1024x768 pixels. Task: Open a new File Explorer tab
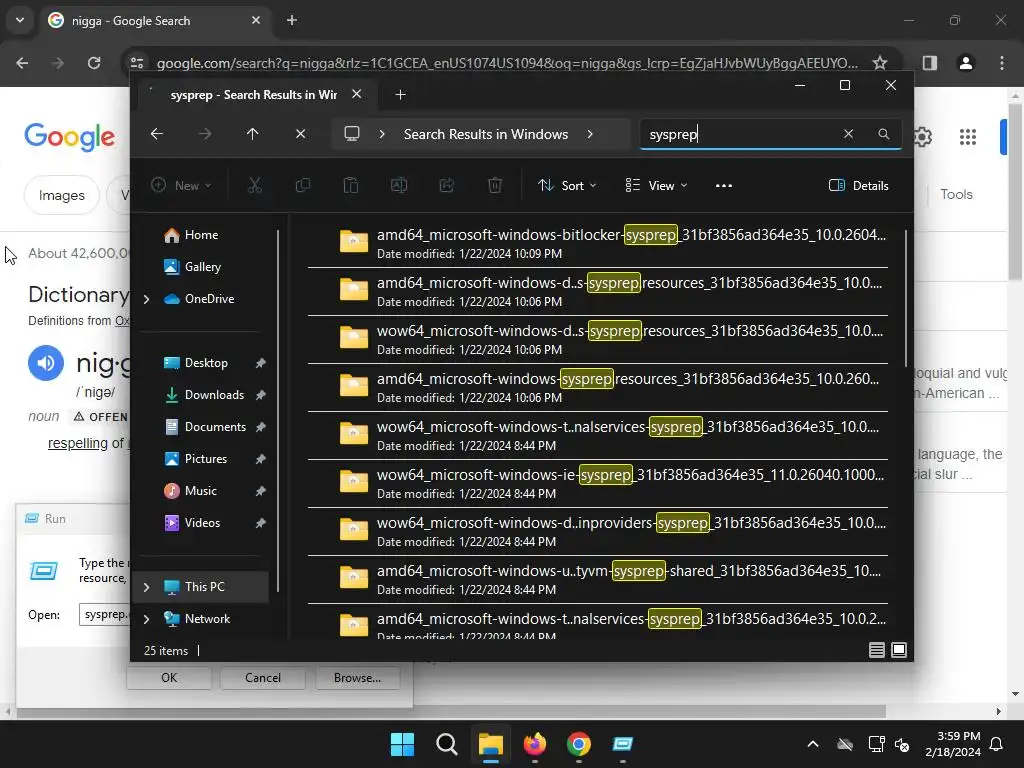[400, 95]
